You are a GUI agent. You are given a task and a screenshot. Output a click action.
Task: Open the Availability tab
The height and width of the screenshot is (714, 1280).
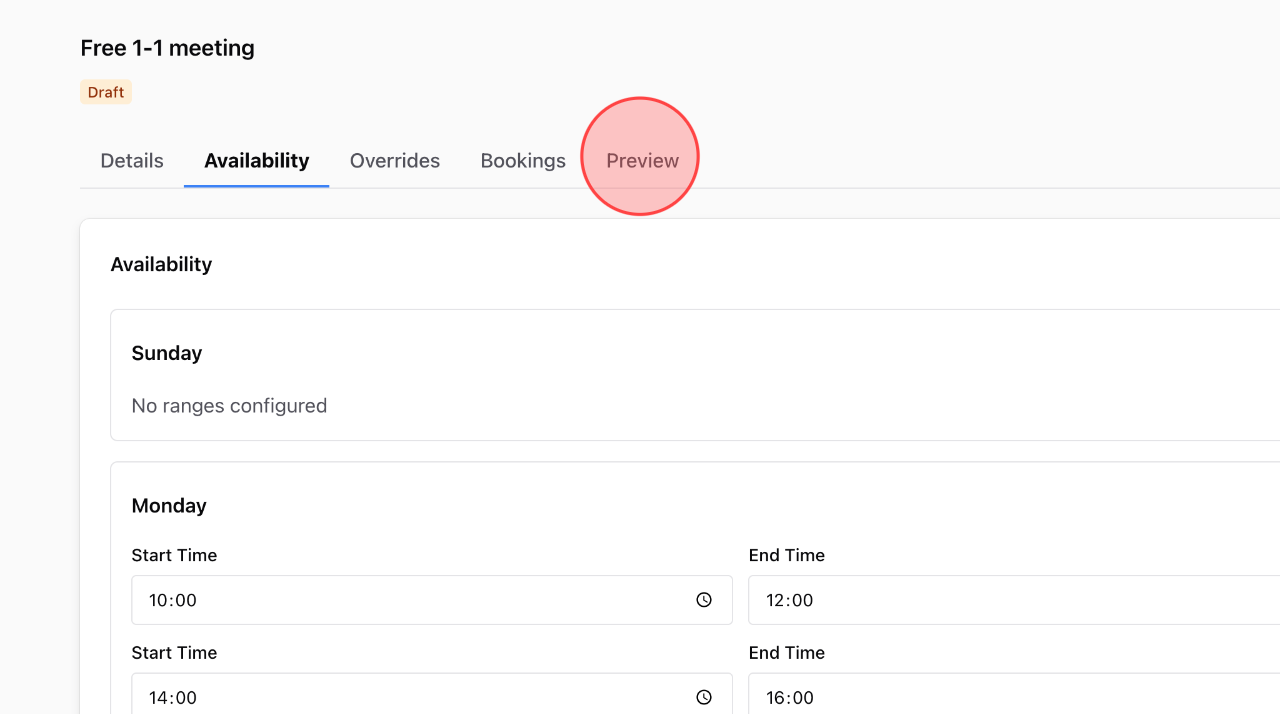click(x=257, y=160)
